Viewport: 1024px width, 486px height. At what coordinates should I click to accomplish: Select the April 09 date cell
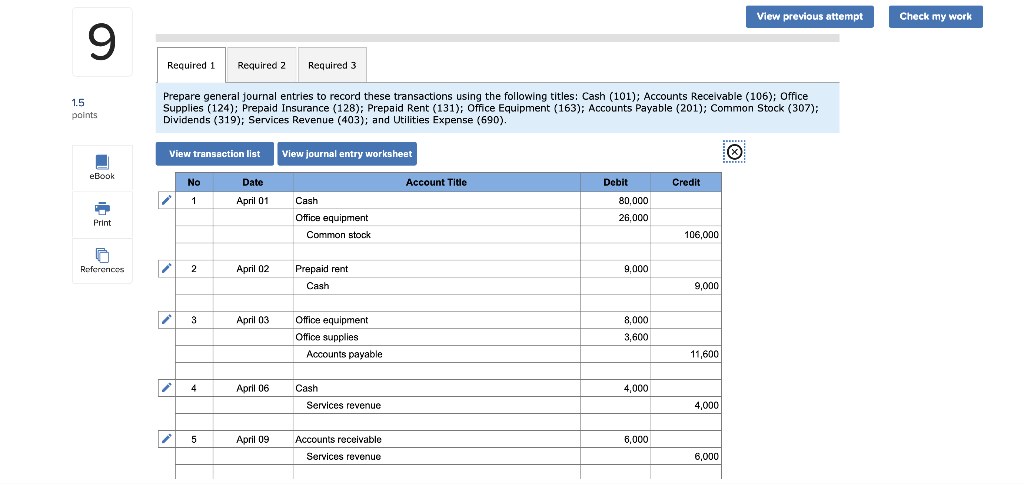(253, 439)
